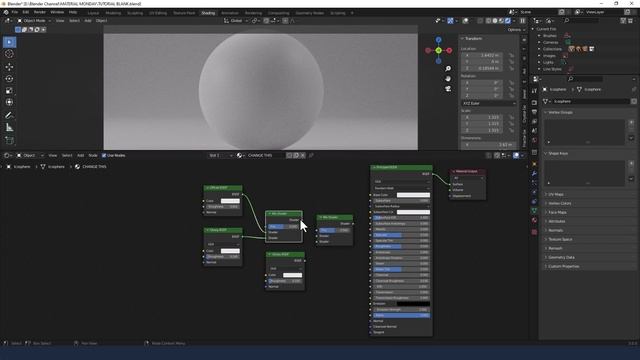Click the add shape key plus button

[631, 164]
